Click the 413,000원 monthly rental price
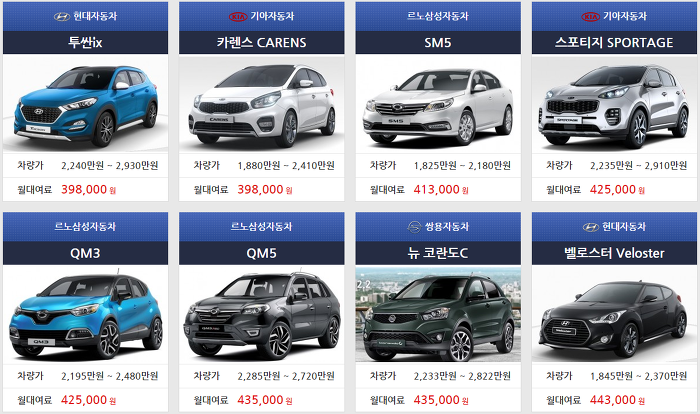Screen dimensions: 700x414 (x=441, y=189)
